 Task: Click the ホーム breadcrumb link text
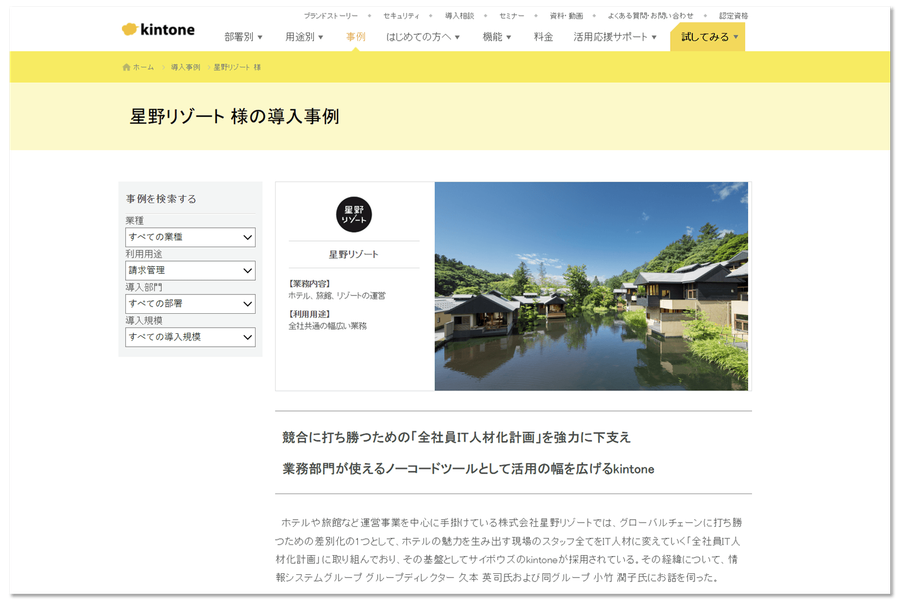[143, 67]
